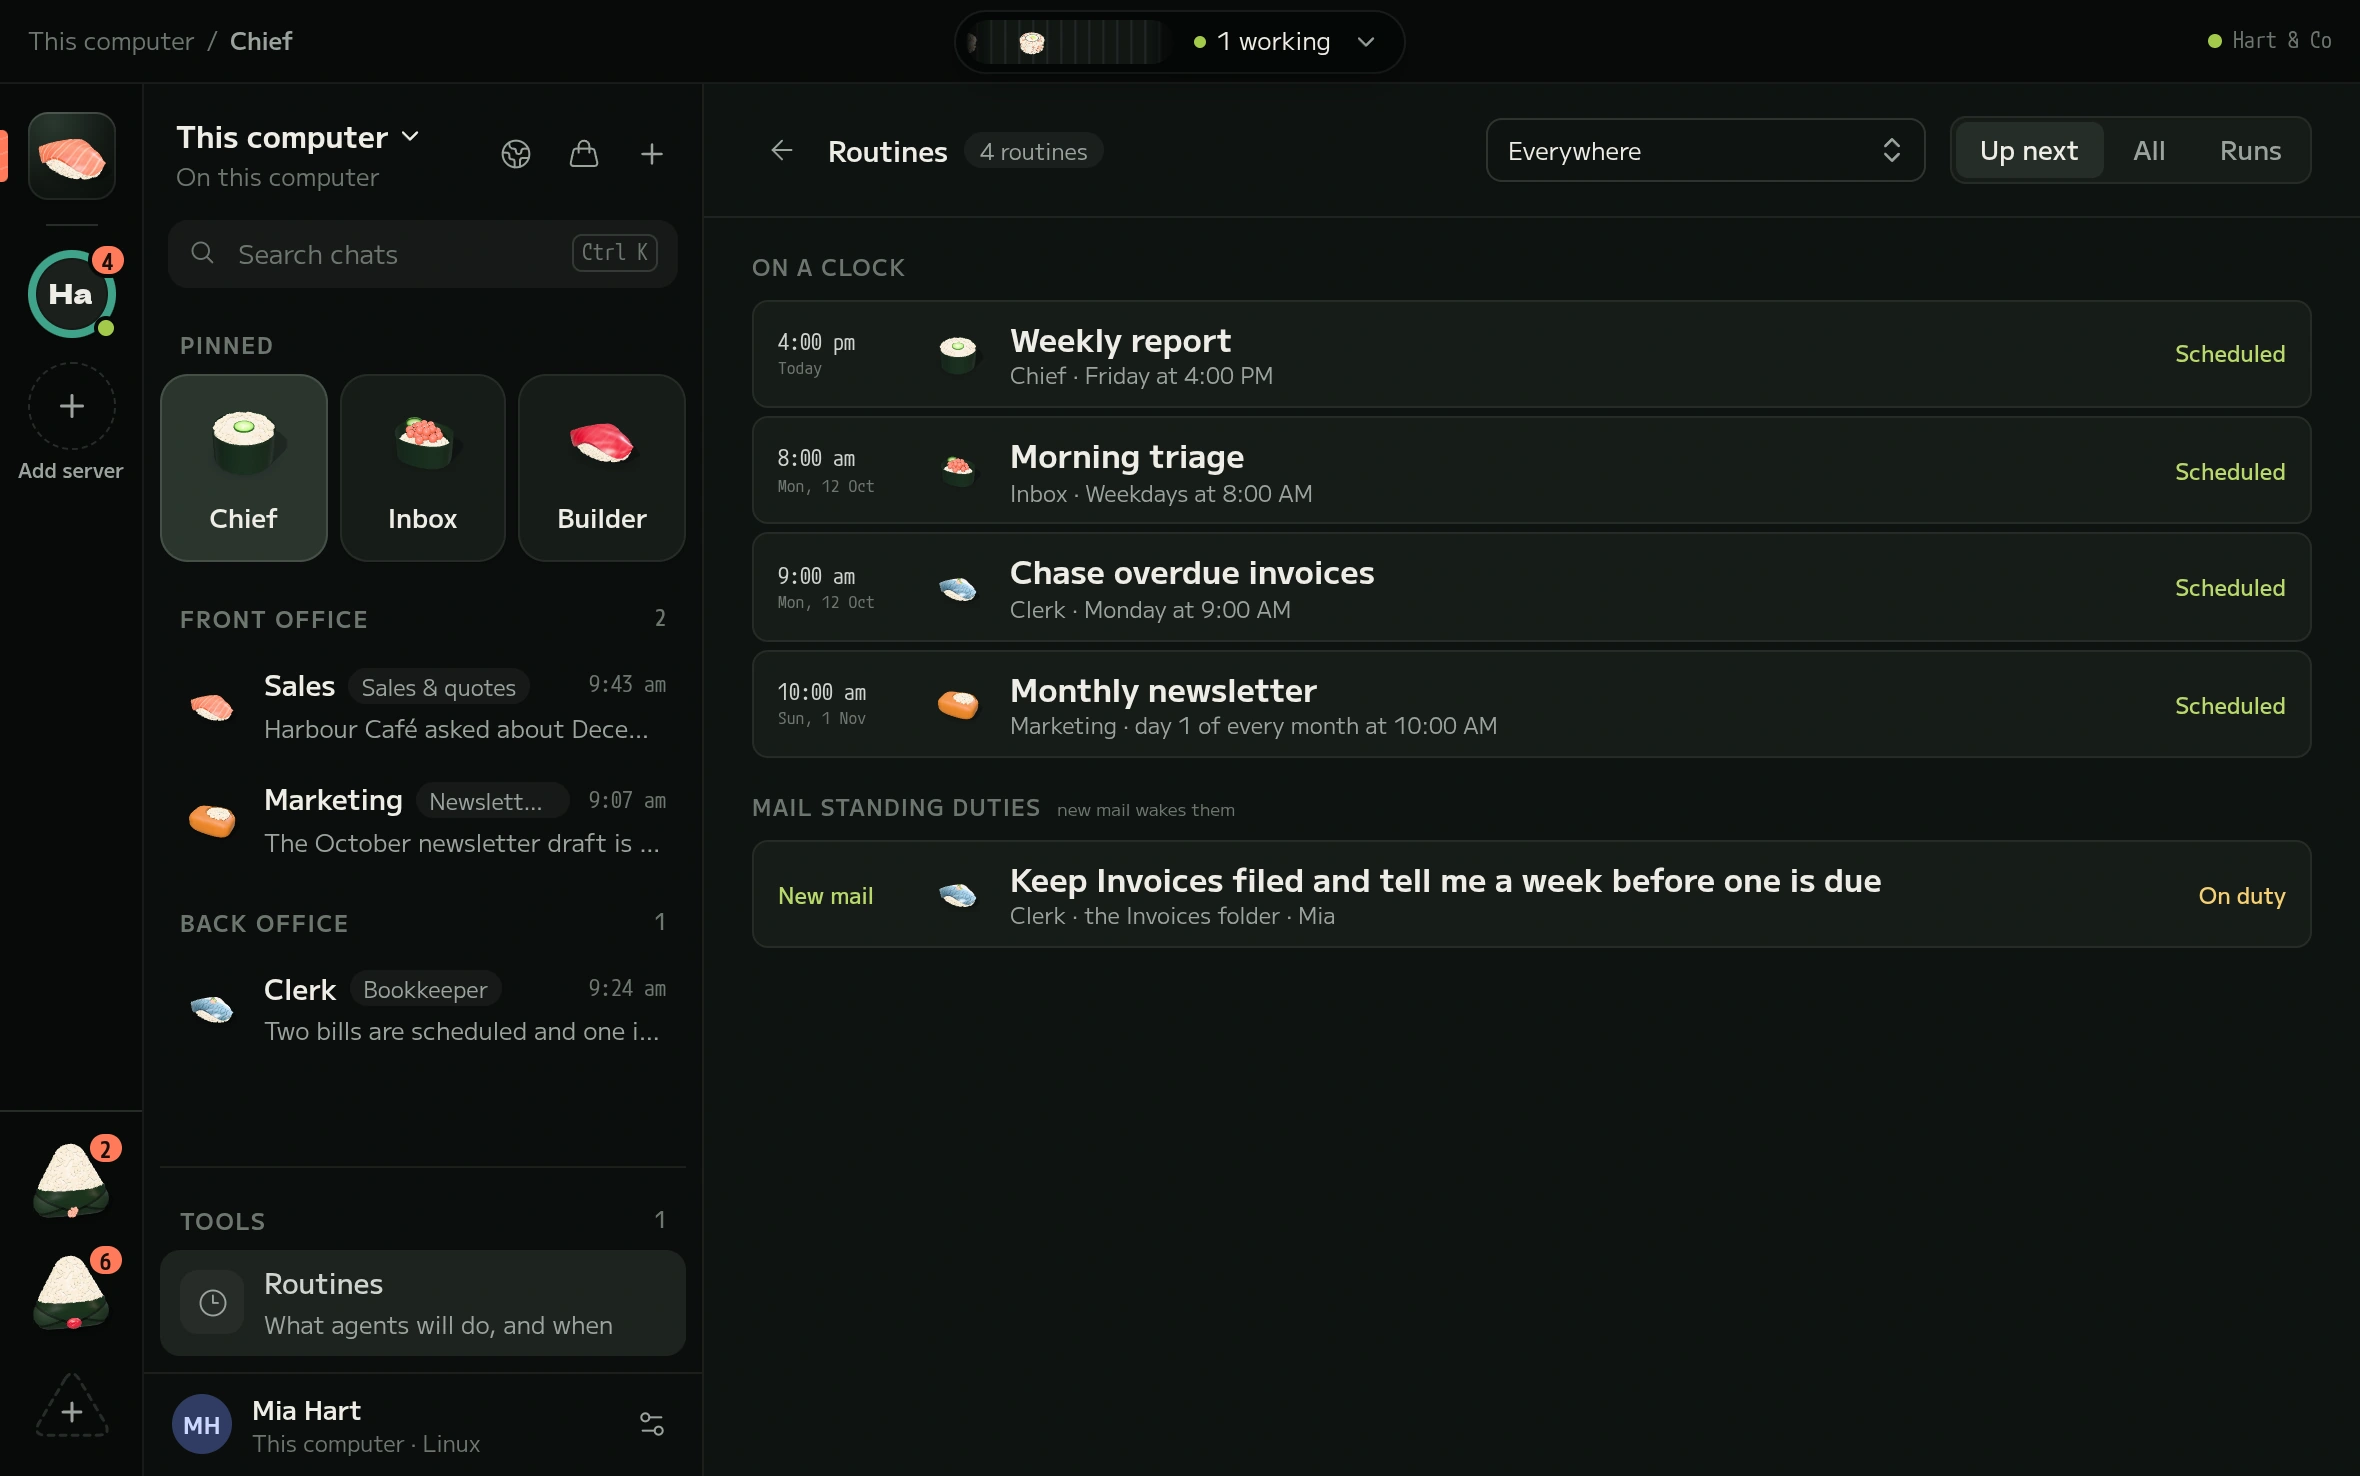Click the working agents activity strip

[1070, 42]
